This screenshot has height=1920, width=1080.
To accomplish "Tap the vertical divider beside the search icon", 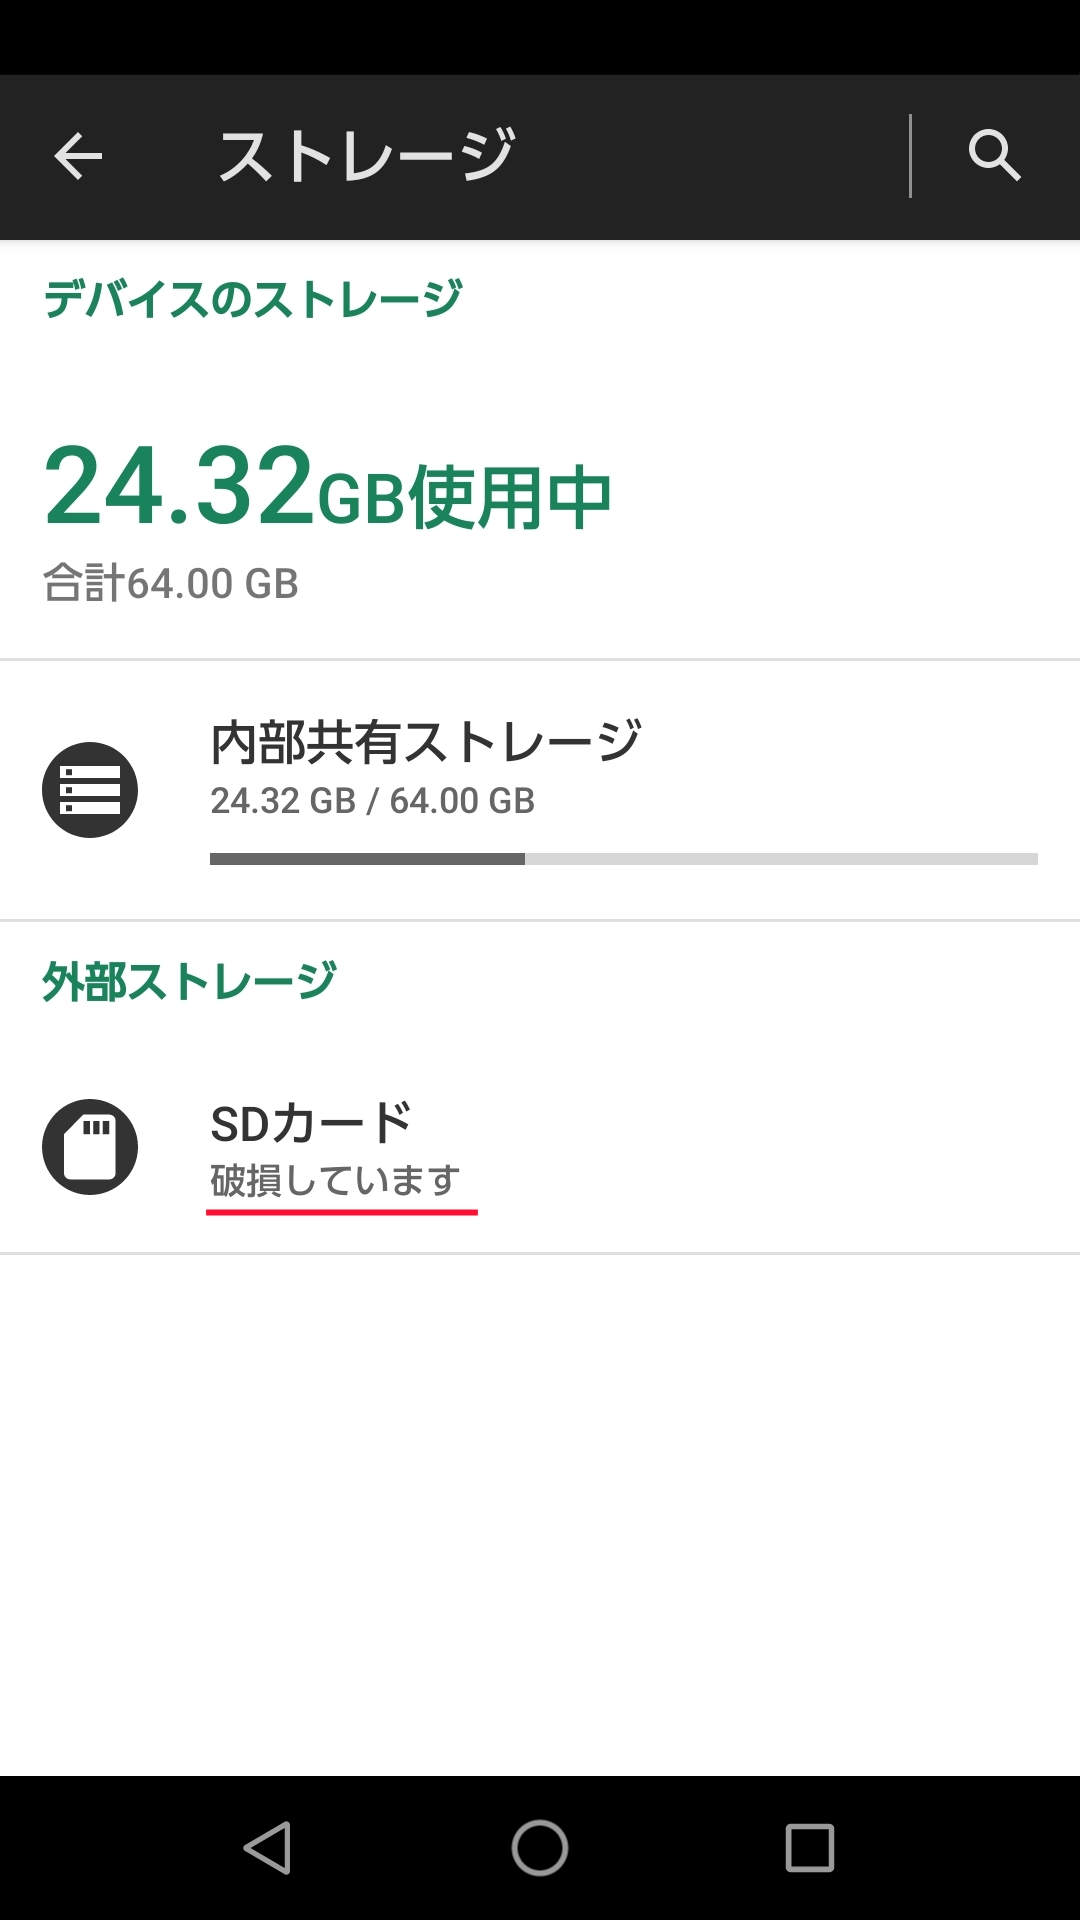I will [910, 156].
